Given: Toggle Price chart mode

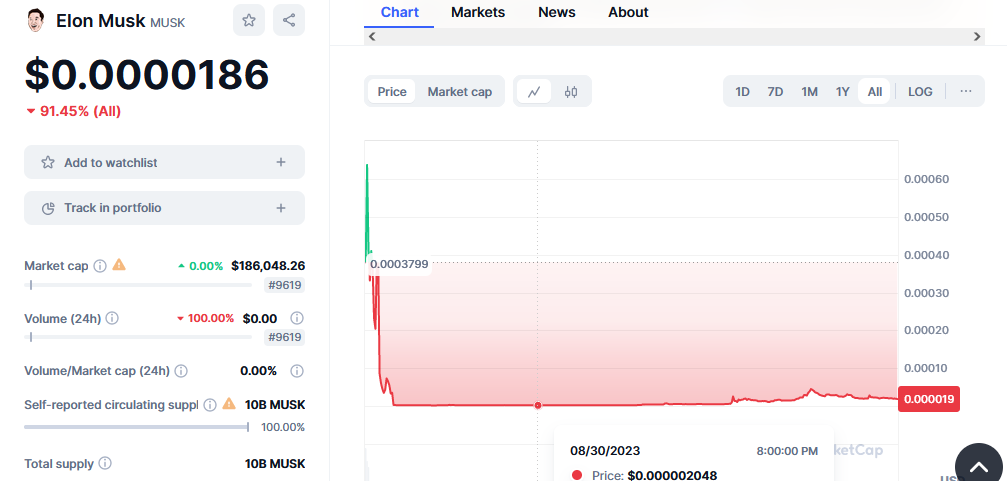Looking at the screenshot, I should [x=392, y=92].
